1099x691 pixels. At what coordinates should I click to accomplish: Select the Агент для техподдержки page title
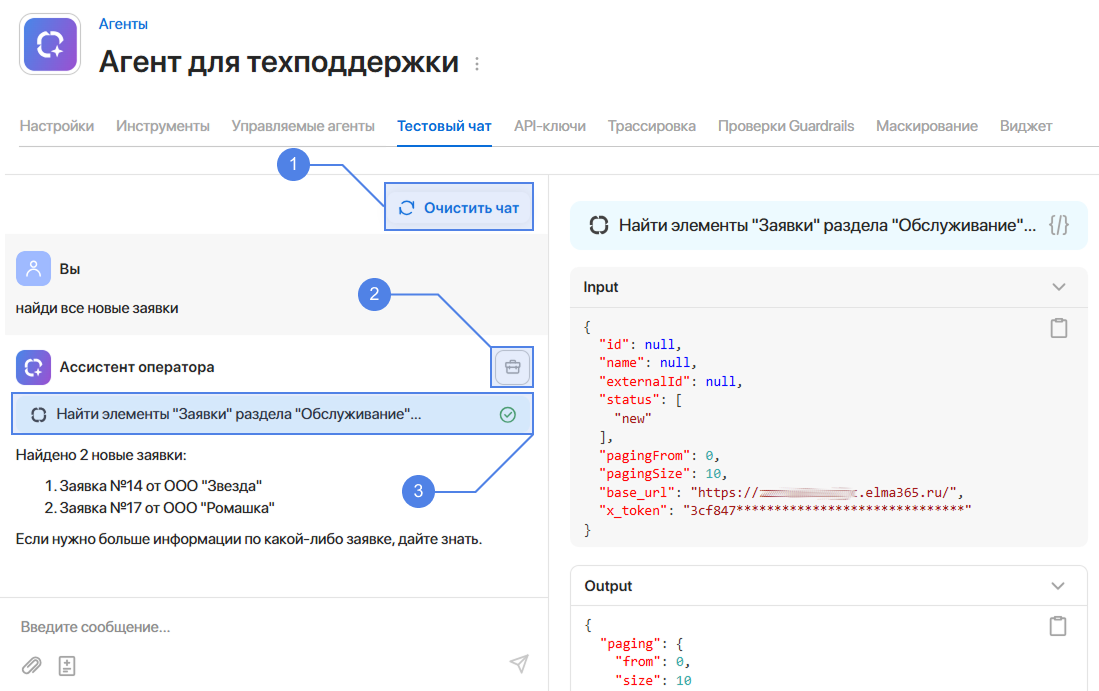pos(279,62)
